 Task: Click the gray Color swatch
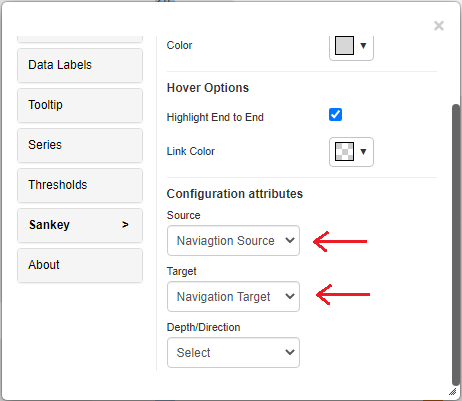(344, 45)
